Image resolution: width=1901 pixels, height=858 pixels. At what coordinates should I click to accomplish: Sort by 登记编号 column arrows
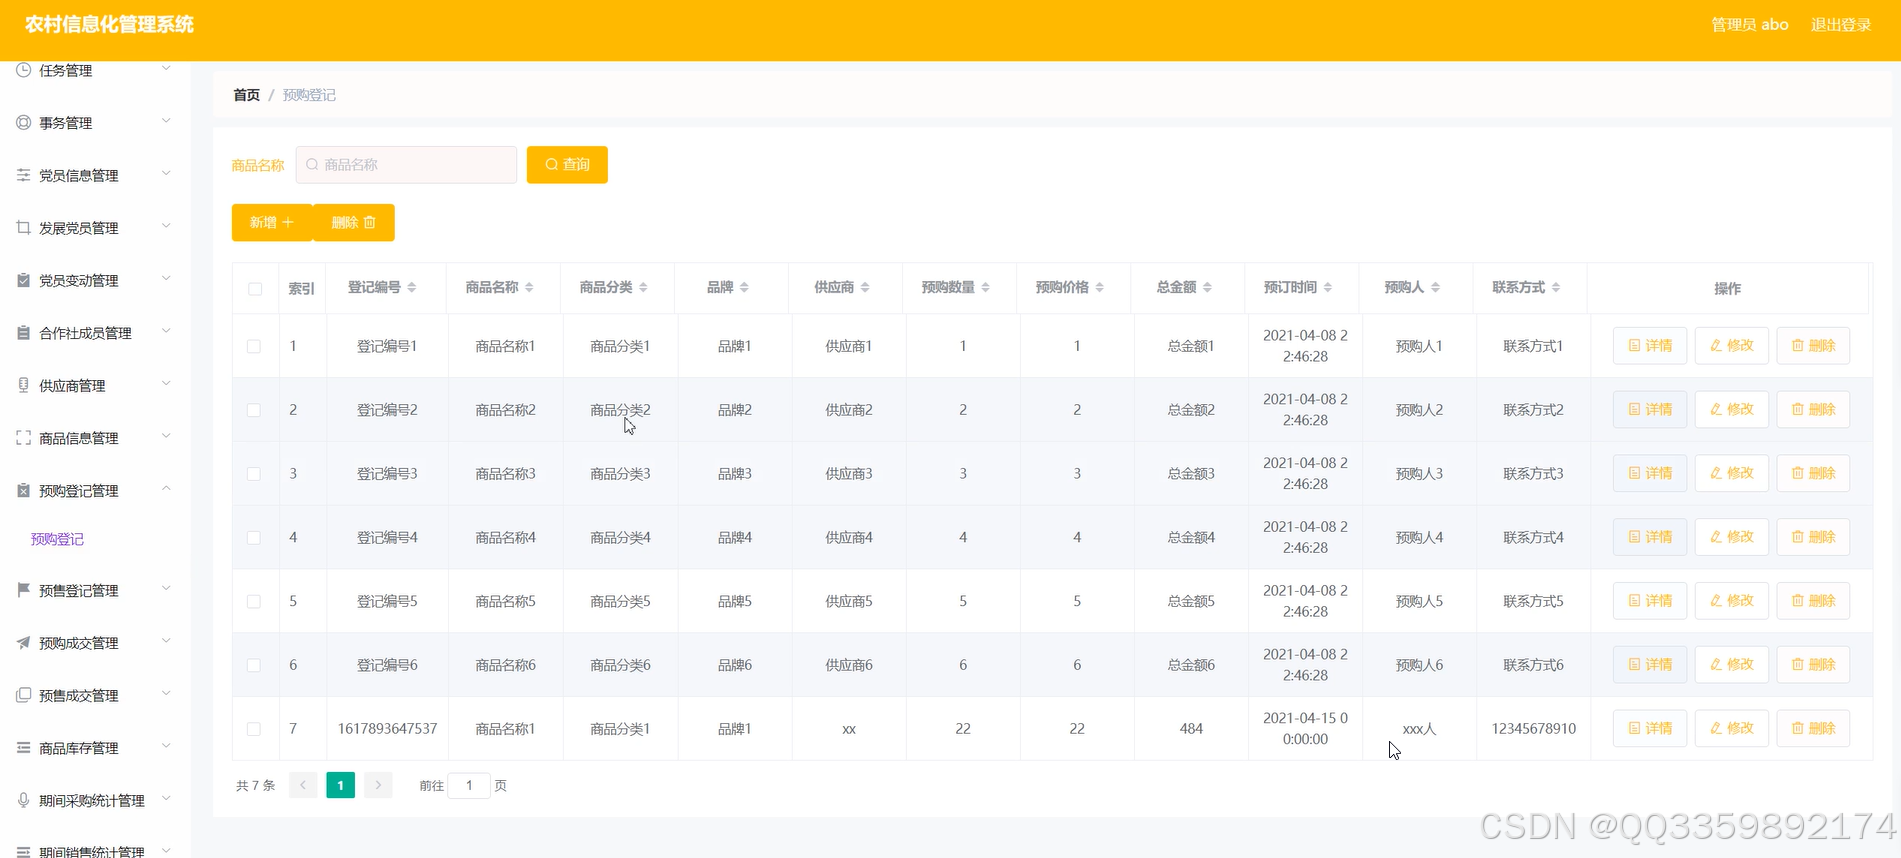click(x=412, y=288)
